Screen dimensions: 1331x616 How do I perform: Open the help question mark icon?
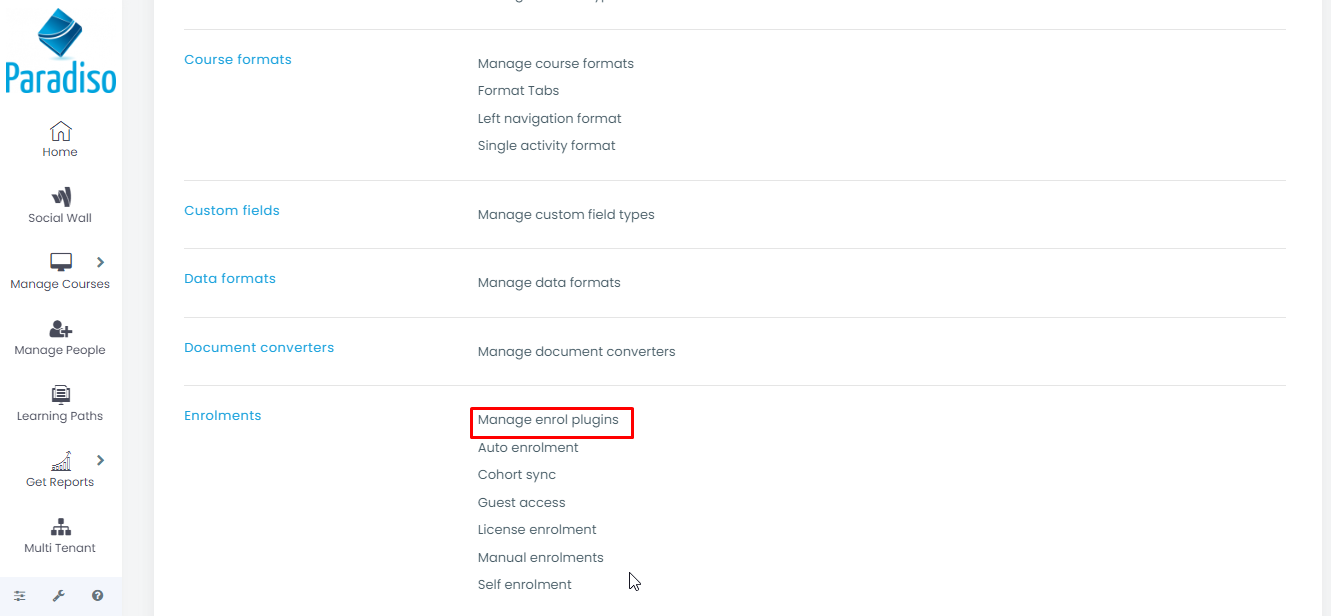pos(98,596)
